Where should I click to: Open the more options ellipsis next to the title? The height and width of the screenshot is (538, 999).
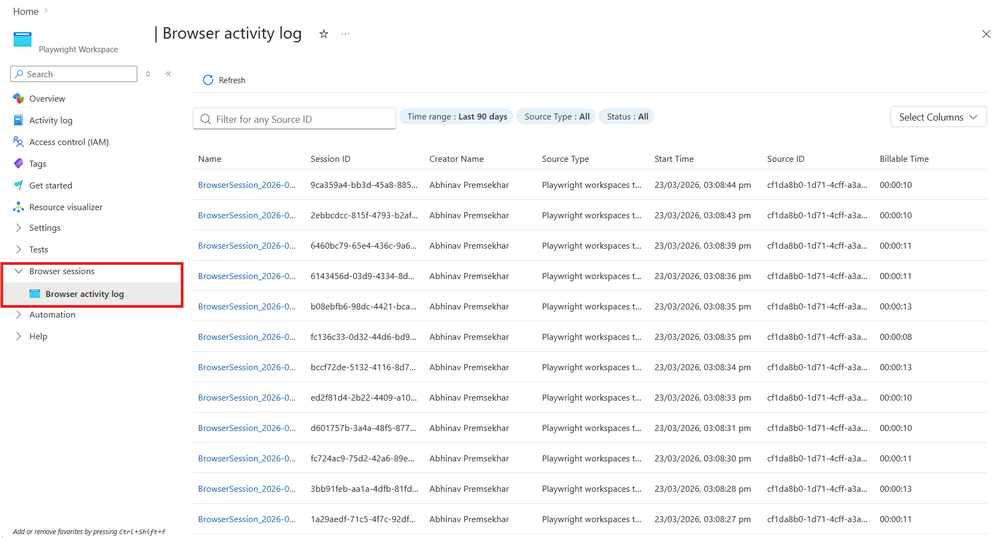click(345, 34)
